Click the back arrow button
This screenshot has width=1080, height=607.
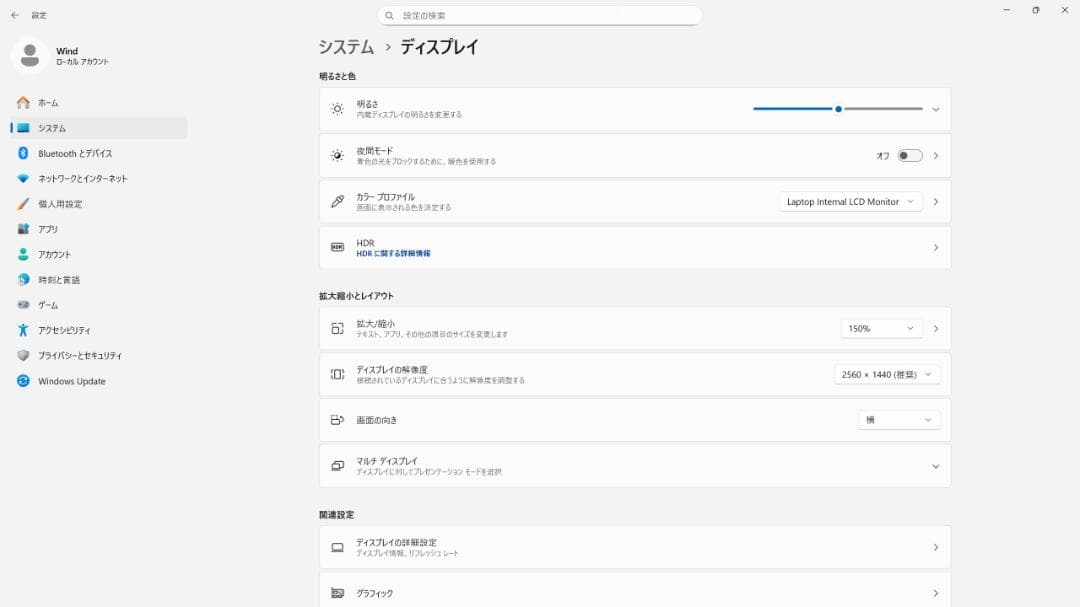[12, 15]
